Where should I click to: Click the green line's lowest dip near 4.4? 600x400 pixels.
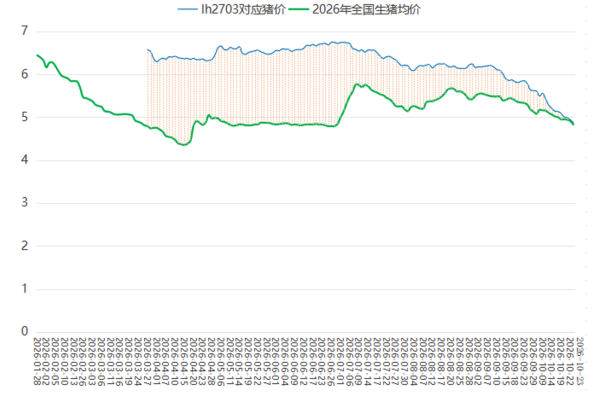pos(184,145)
